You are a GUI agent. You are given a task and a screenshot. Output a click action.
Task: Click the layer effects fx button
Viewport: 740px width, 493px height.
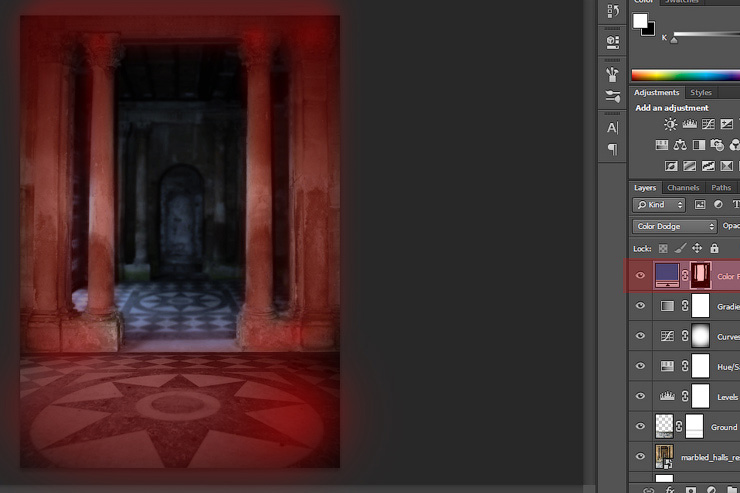coord(669,490)
